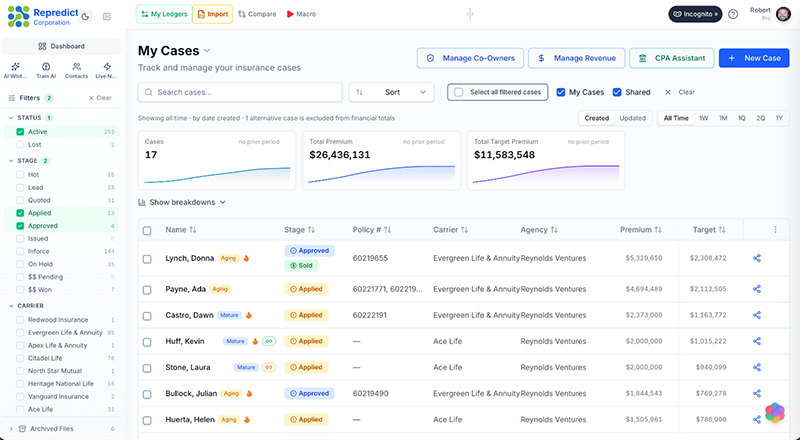
Task: Toggle My Cases checkbox
Action: (561, 92)
